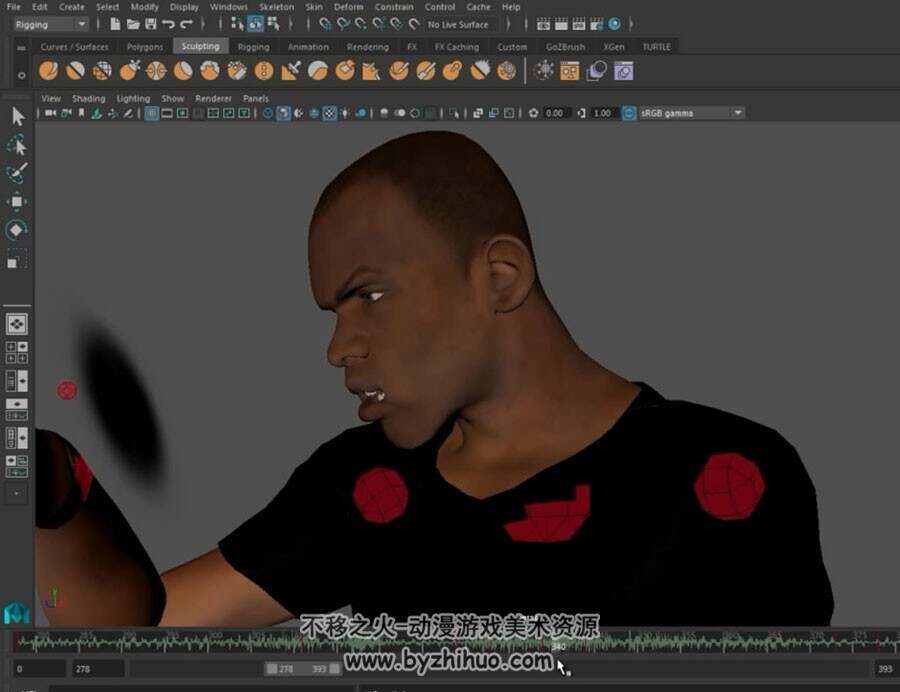Click the exposure value 0.00 field

point(556,114)
